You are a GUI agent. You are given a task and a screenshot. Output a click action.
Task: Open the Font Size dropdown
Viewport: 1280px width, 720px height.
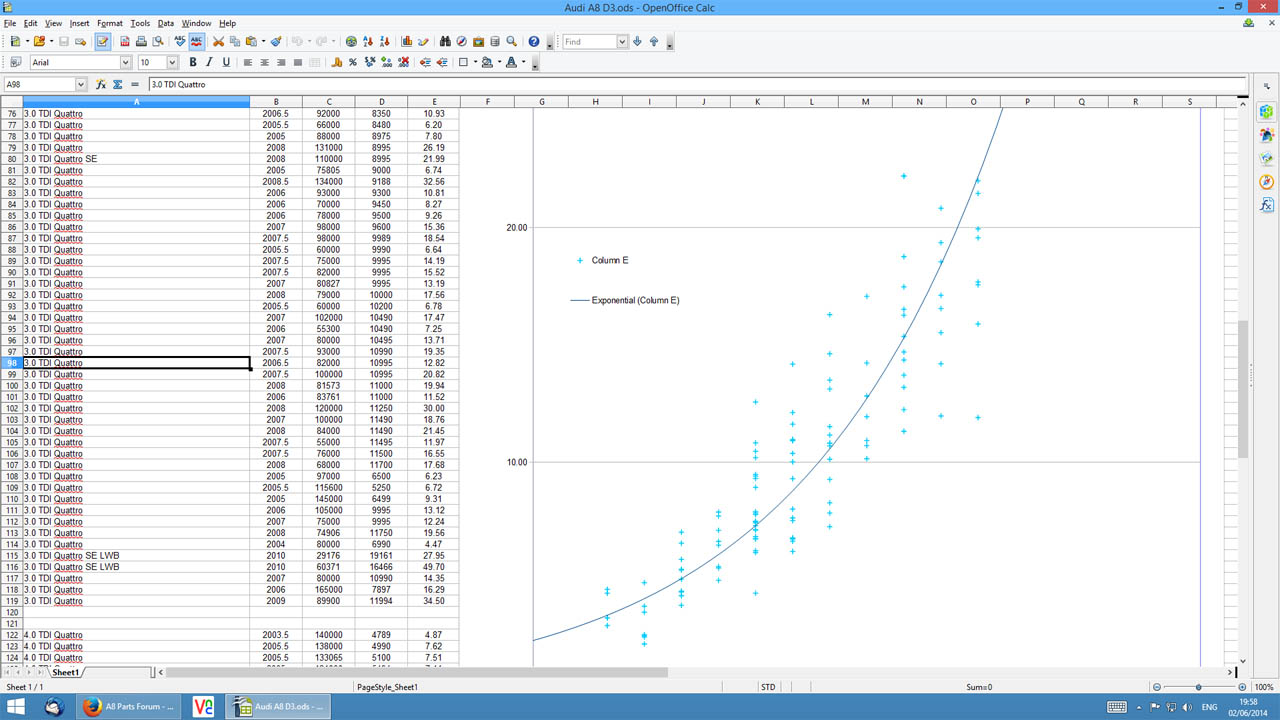[x=172, y=62]
